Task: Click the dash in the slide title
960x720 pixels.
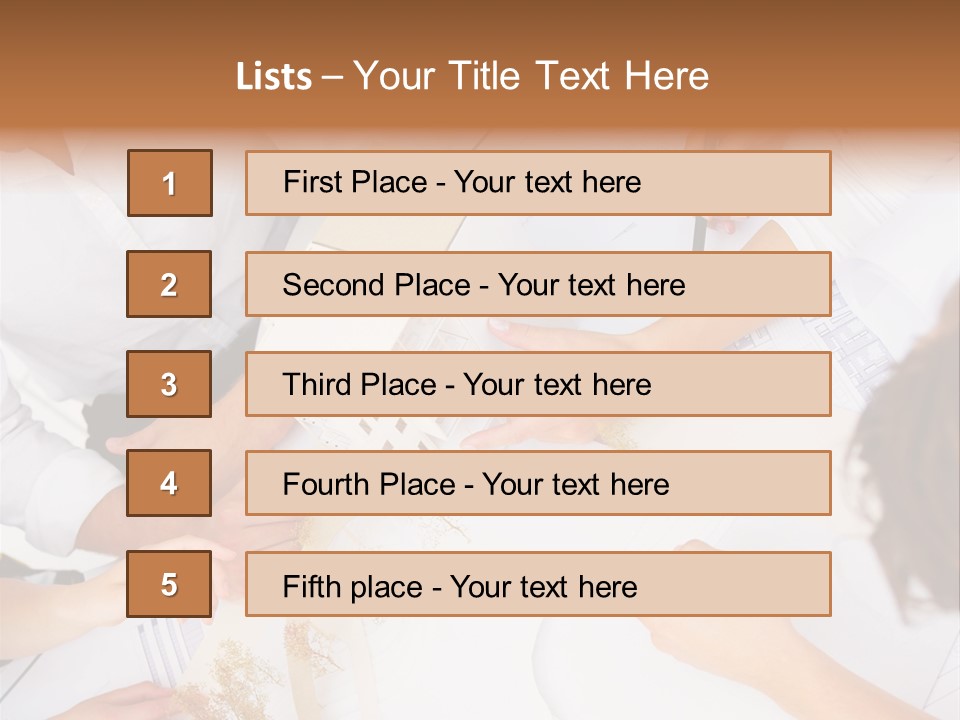Action: point(332,77)
